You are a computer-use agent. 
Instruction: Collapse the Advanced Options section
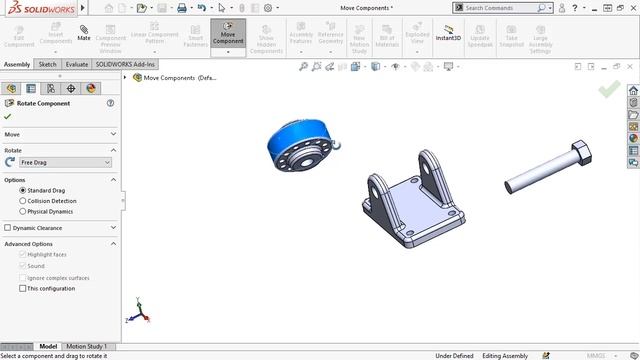click(113, 244)
